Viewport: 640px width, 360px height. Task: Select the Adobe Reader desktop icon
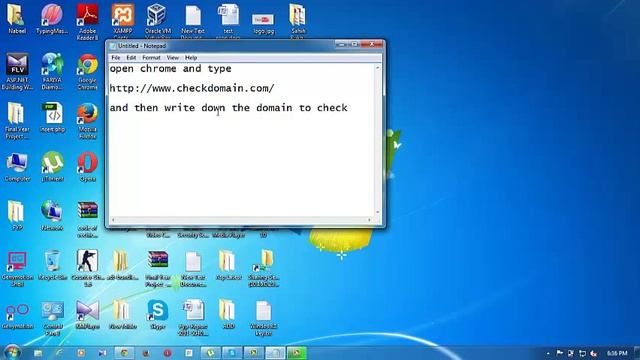[x=87, y=22]
